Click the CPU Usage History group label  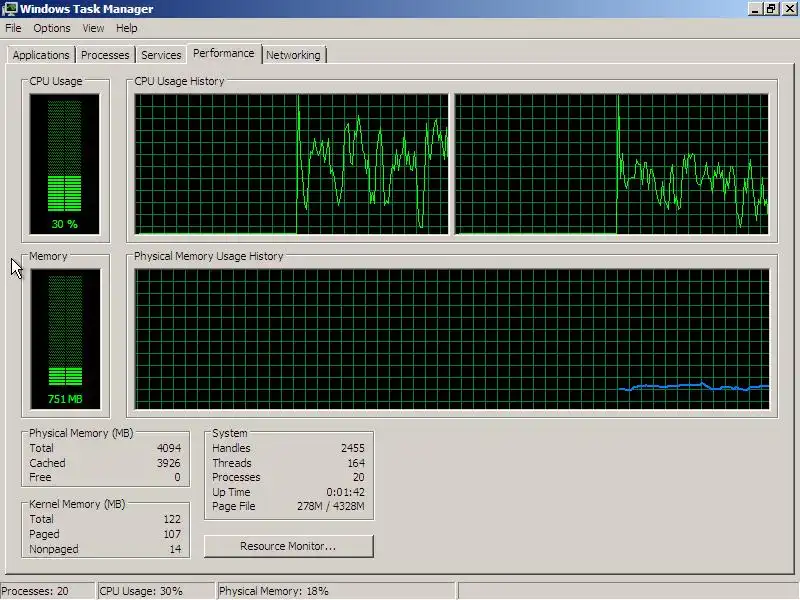tap(179, 81)
